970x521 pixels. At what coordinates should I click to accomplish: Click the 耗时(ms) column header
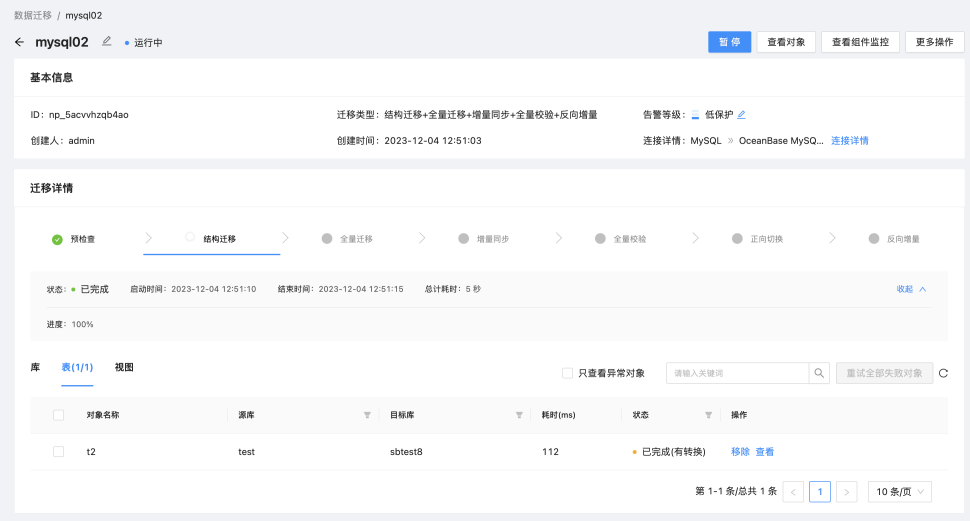tap(558, 415)
